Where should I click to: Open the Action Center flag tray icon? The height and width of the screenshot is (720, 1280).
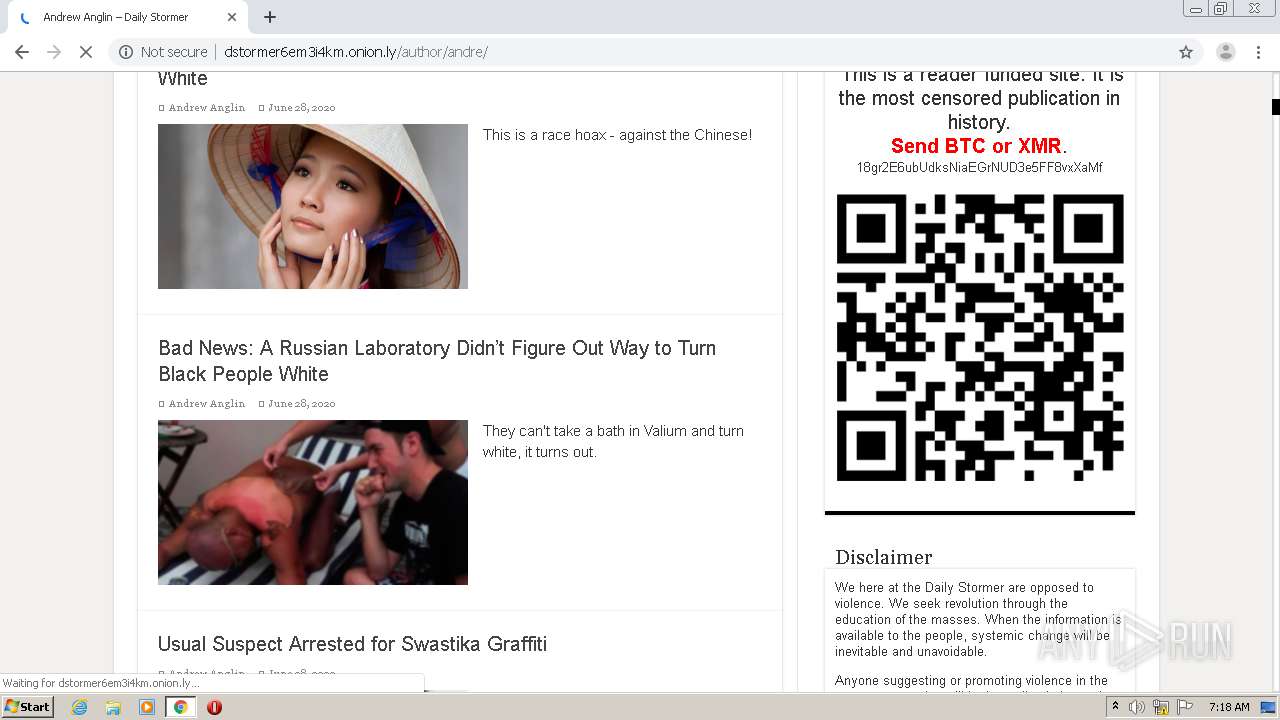1183,707
